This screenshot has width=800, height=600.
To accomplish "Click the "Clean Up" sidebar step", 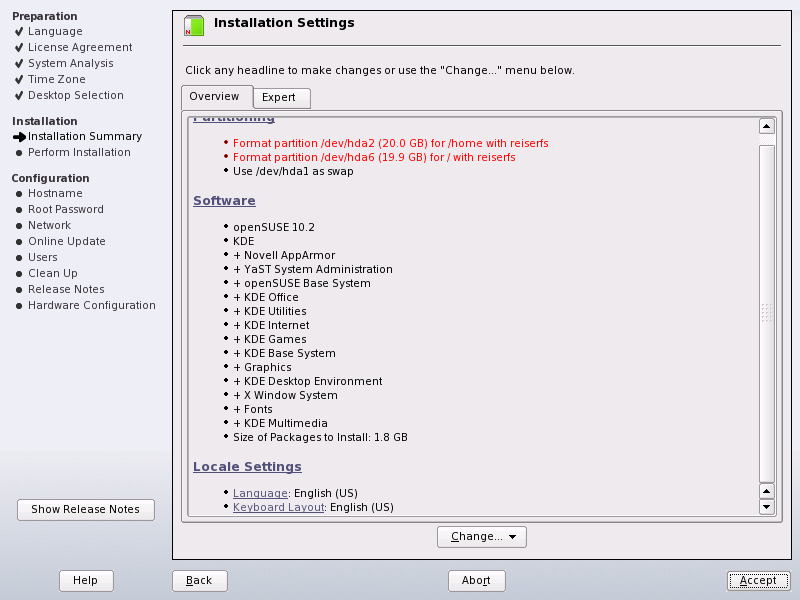I will coord(53,273).
